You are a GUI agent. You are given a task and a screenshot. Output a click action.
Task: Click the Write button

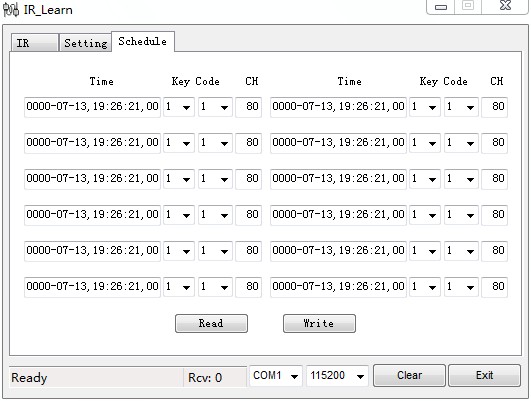tap(319, 323)
